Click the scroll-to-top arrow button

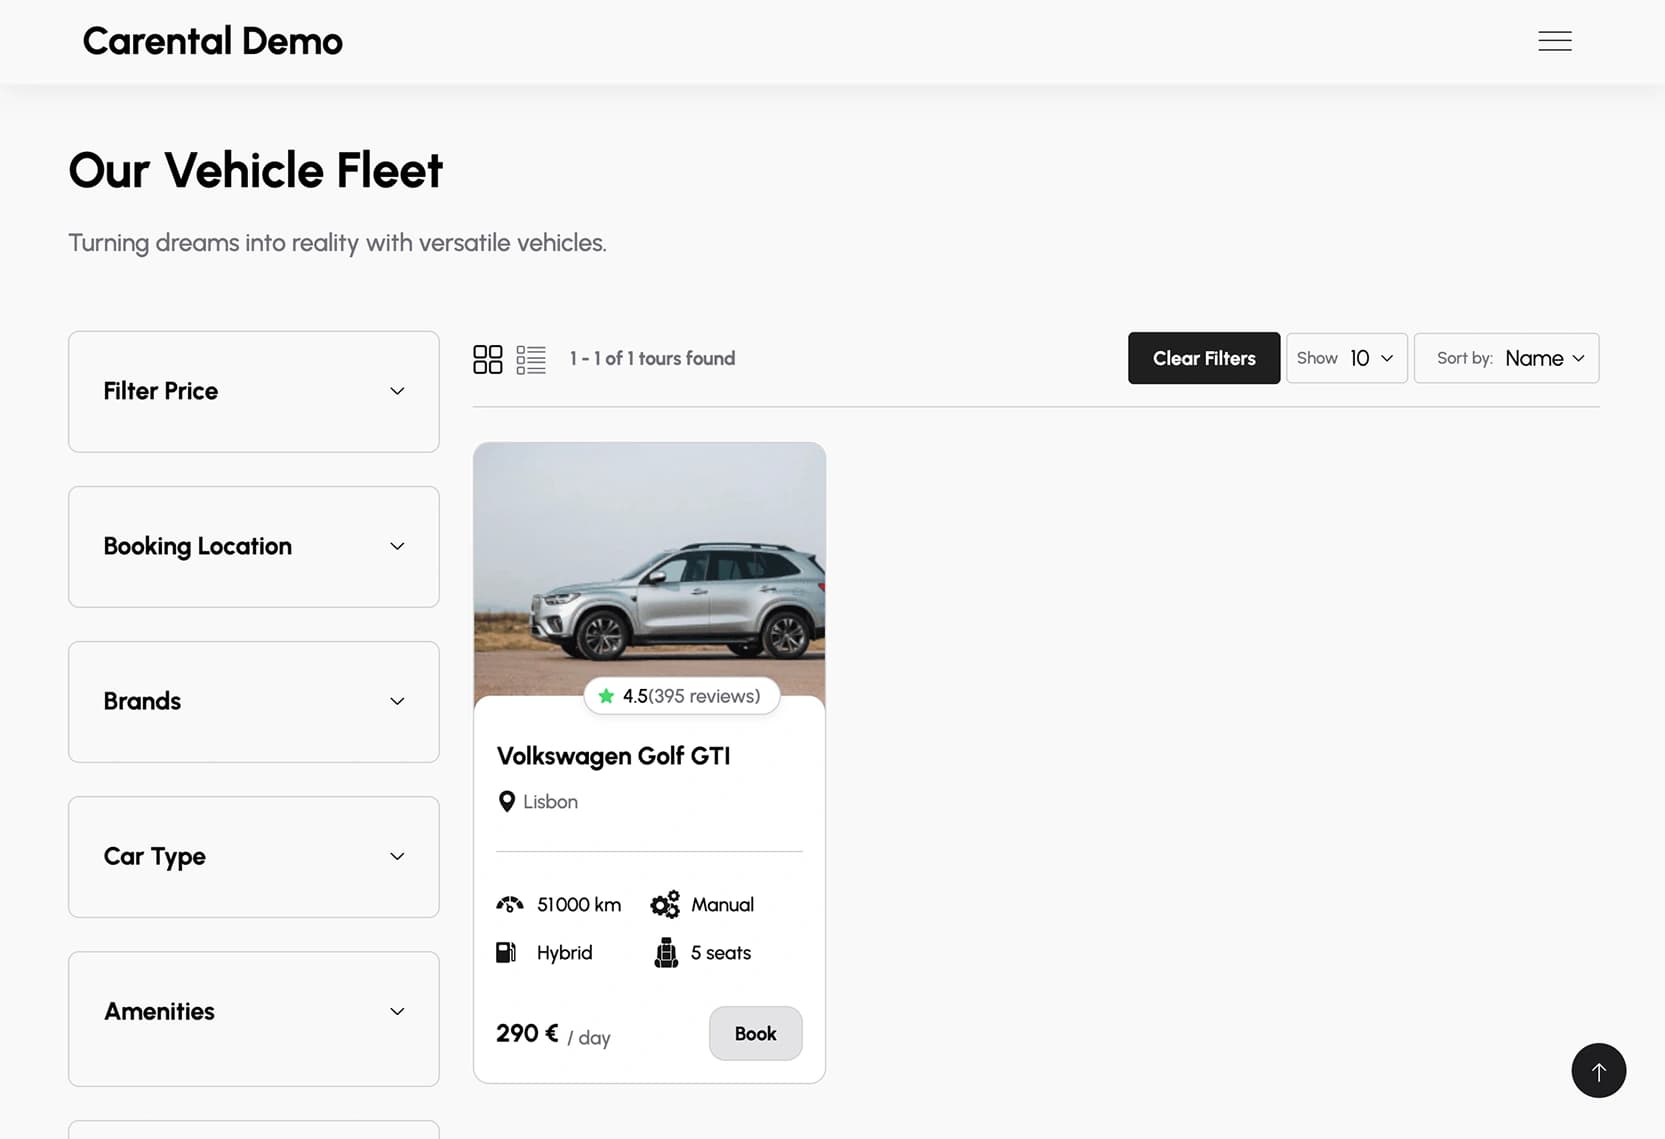[1598, 1070]
